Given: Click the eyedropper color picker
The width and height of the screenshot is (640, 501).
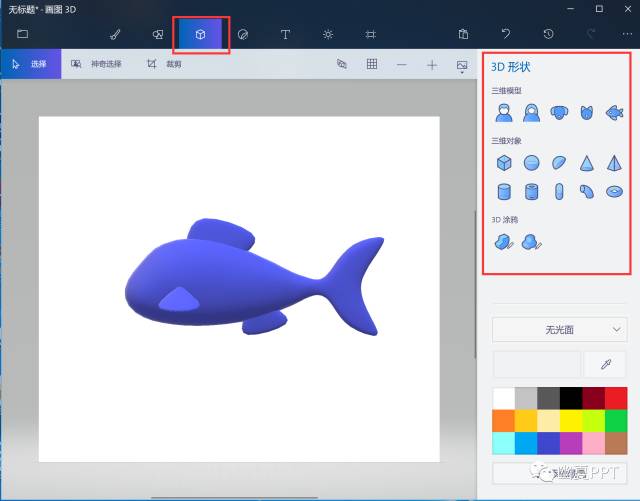Looking at the screenshot, I should tap(604, 363).
